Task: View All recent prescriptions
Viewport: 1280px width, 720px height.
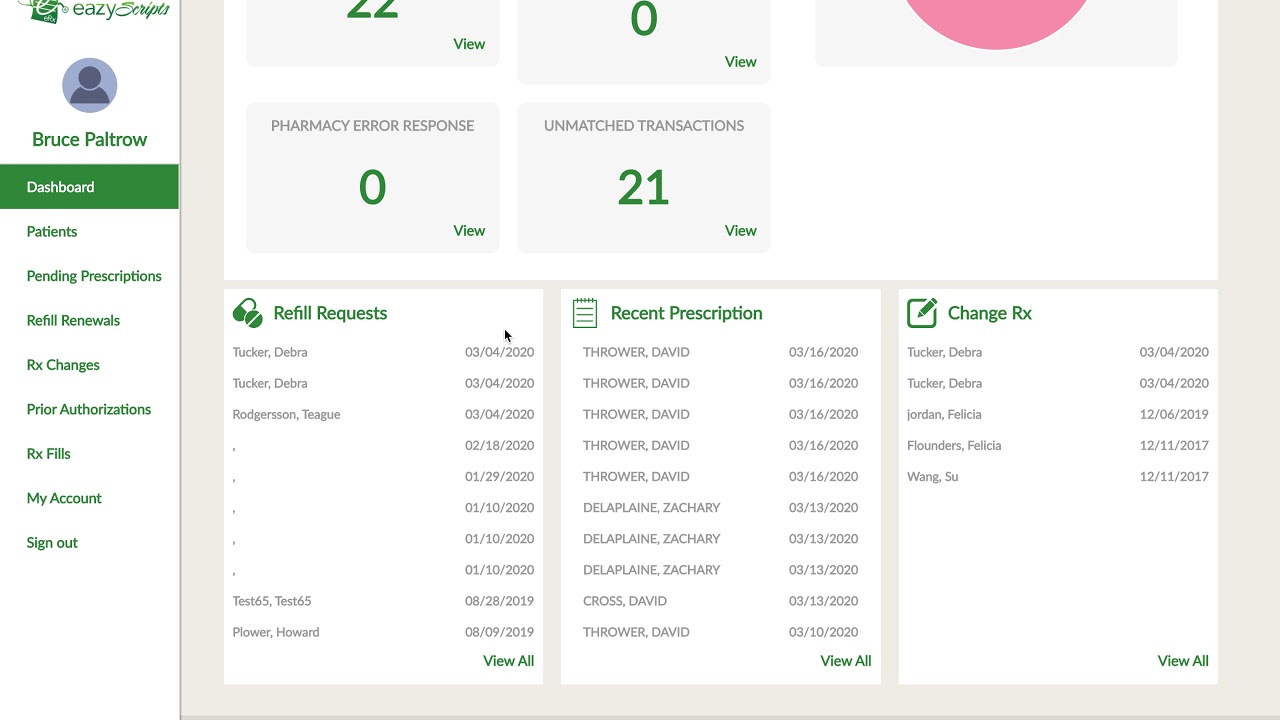Action: pos(846,661)
